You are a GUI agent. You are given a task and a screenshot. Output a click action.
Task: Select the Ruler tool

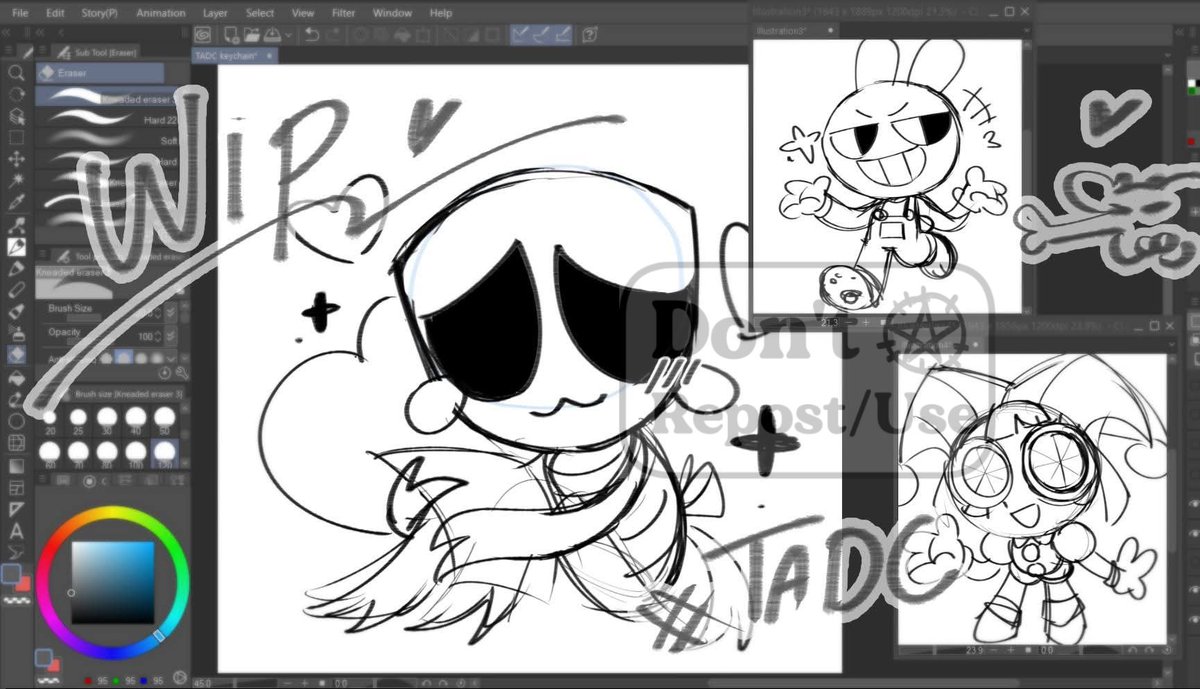(x=16, y=509)
